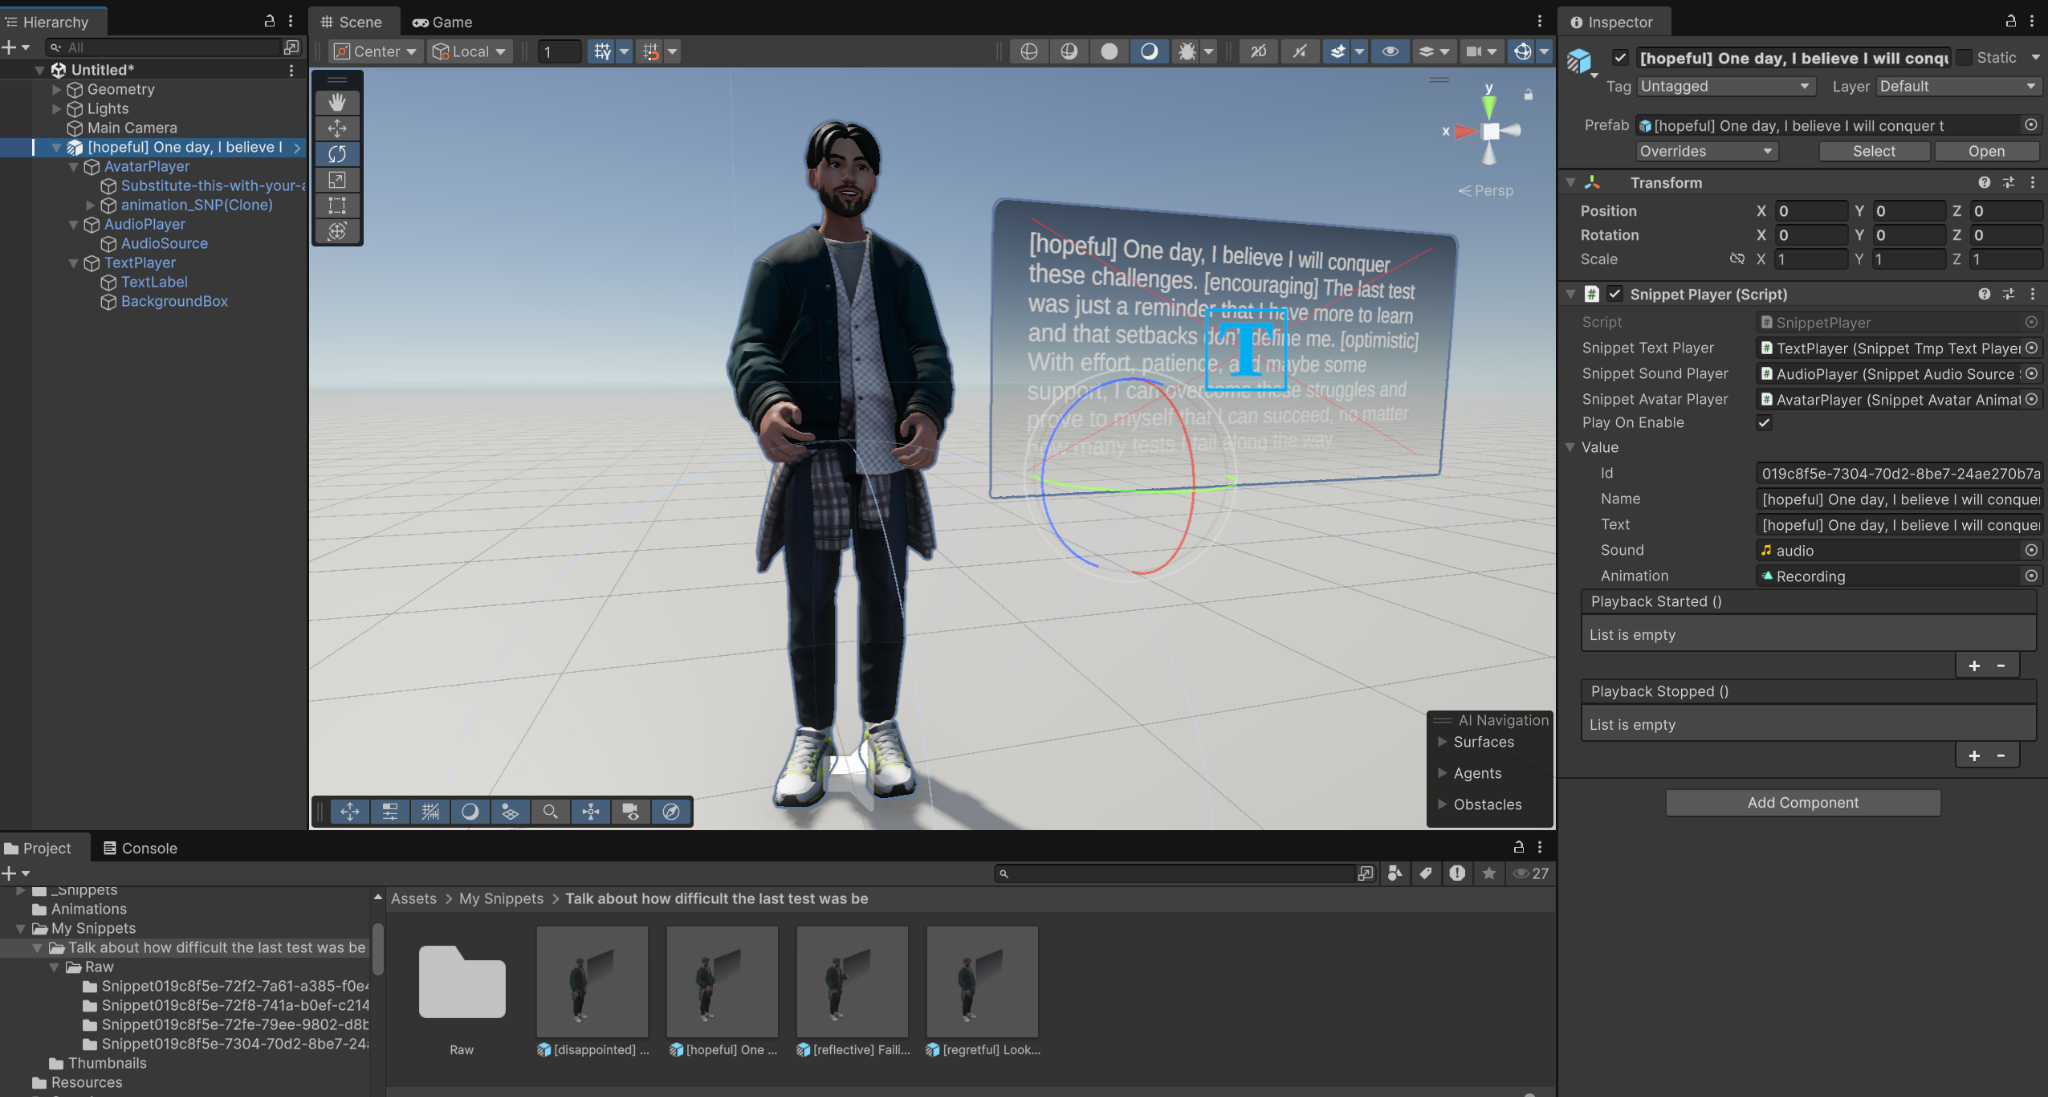Image resolution: width=2048 pixels, height=1097 pixels.
Task: Collapse the Transform component
Action: coord(1571,182)
